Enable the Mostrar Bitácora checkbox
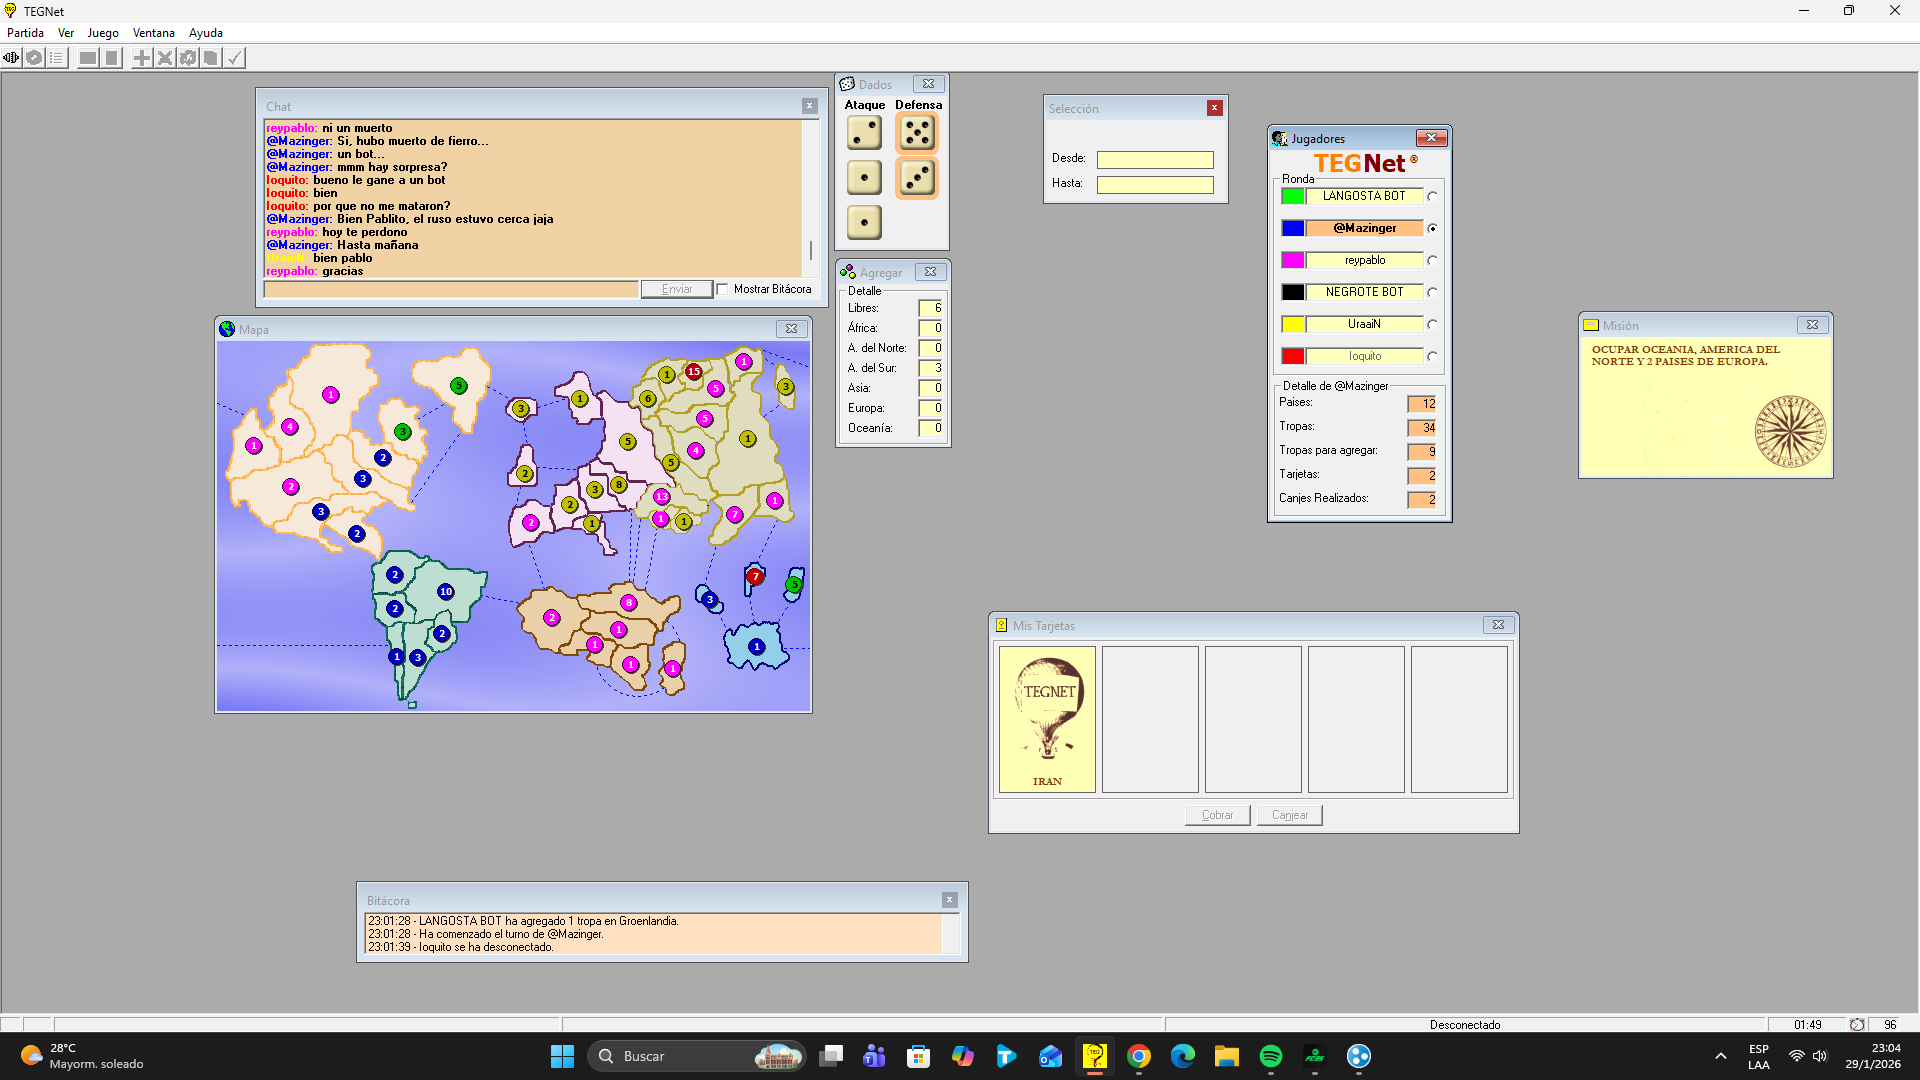1920x1080 pixels. [722, 290]
